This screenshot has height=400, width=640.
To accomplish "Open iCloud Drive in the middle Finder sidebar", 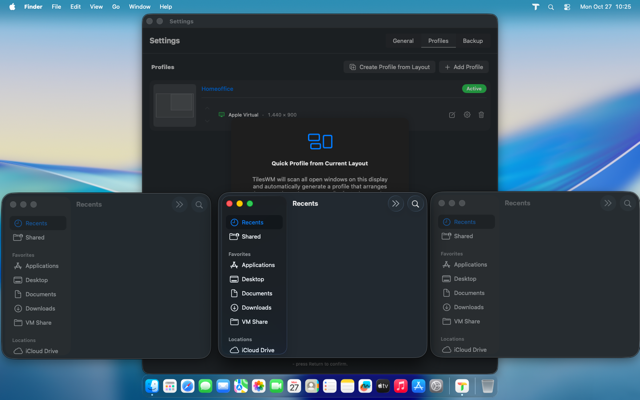I will (257, 350).
